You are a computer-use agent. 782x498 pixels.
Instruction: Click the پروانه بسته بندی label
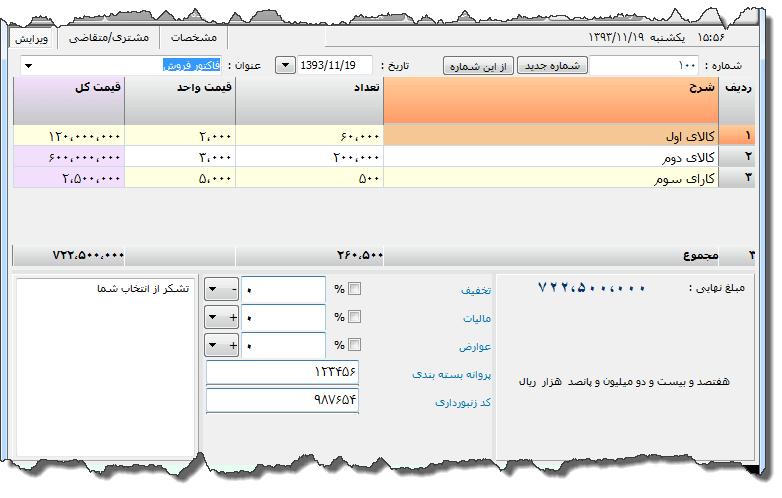click(451, 374)
